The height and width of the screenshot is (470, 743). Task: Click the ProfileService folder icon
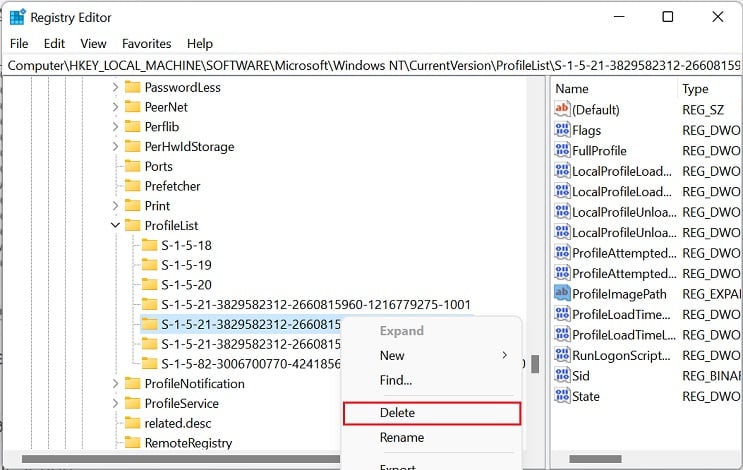click(133, 403)
